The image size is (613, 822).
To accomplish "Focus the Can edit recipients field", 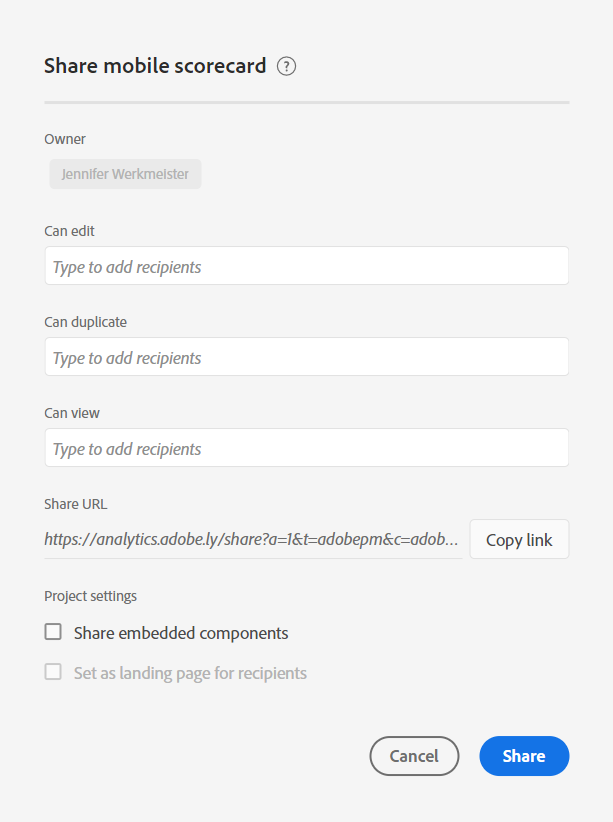I will 306,266.
